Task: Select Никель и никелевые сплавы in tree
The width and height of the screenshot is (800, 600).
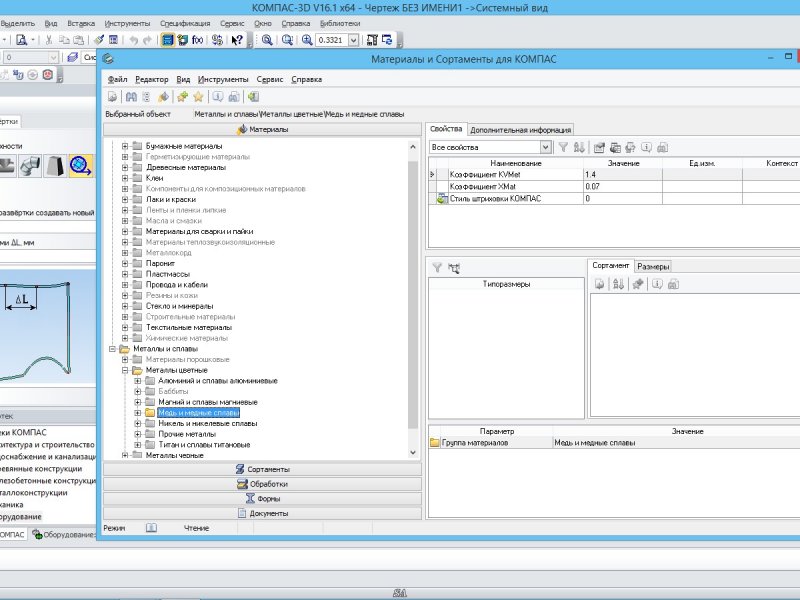Action: 208,423
